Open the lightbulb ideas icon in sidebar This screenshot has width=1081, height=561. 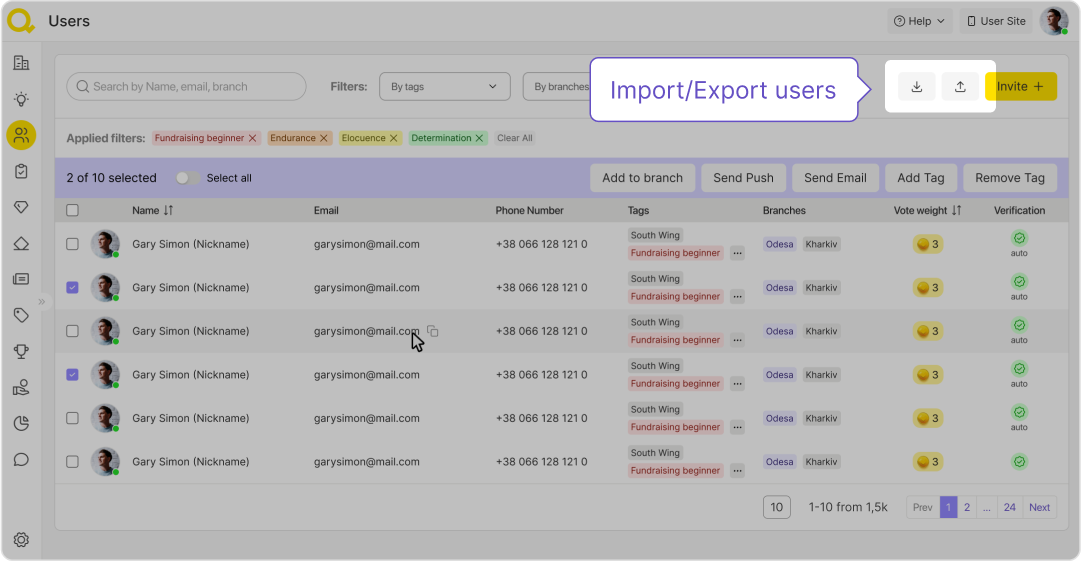click(21, 99)
